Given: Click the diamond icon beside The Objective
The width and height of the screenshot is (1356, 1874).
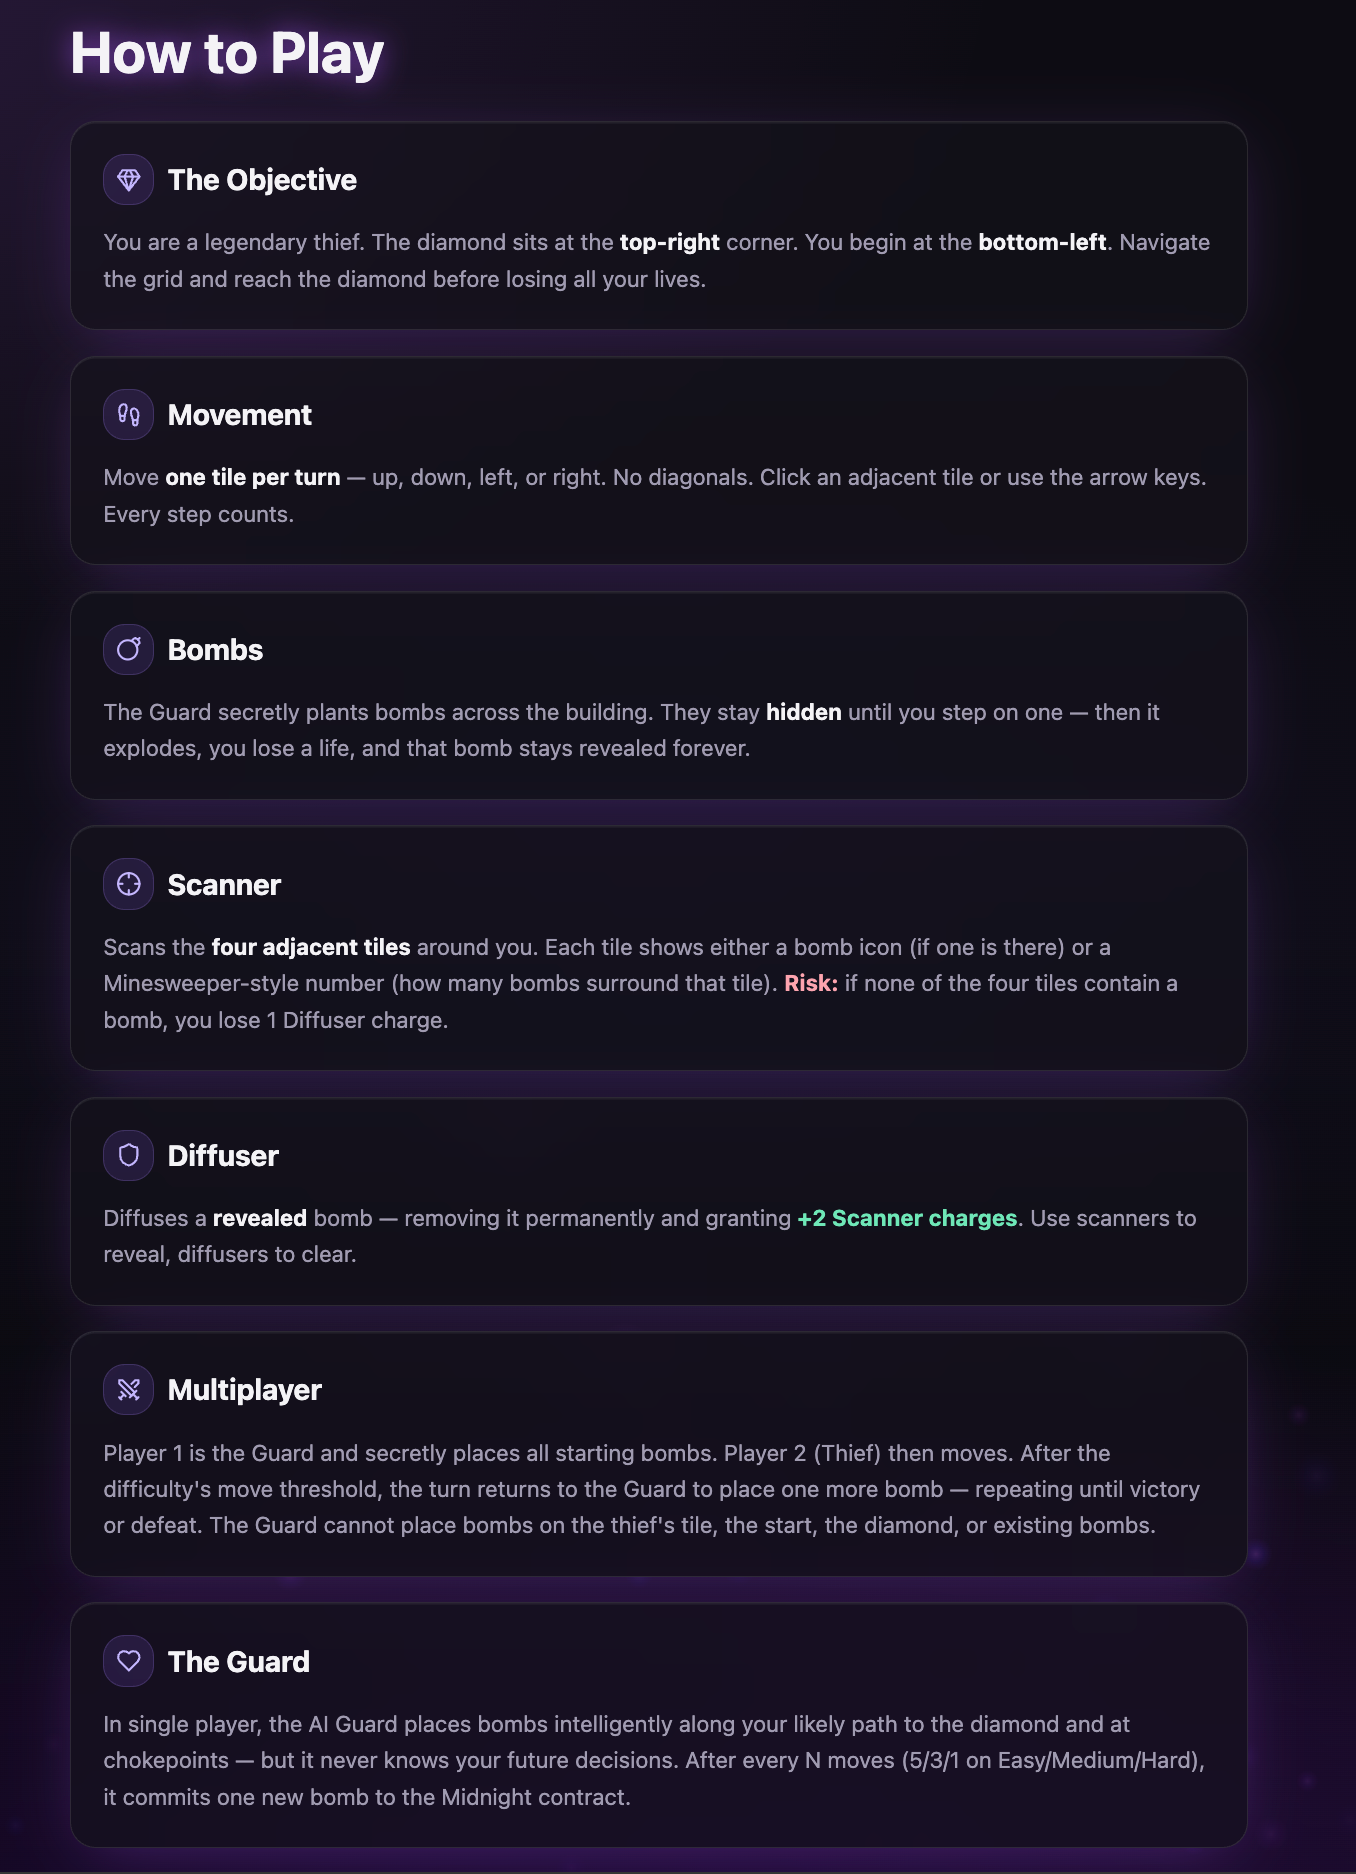Looking at the screenshot, I should tap(128, 180).
